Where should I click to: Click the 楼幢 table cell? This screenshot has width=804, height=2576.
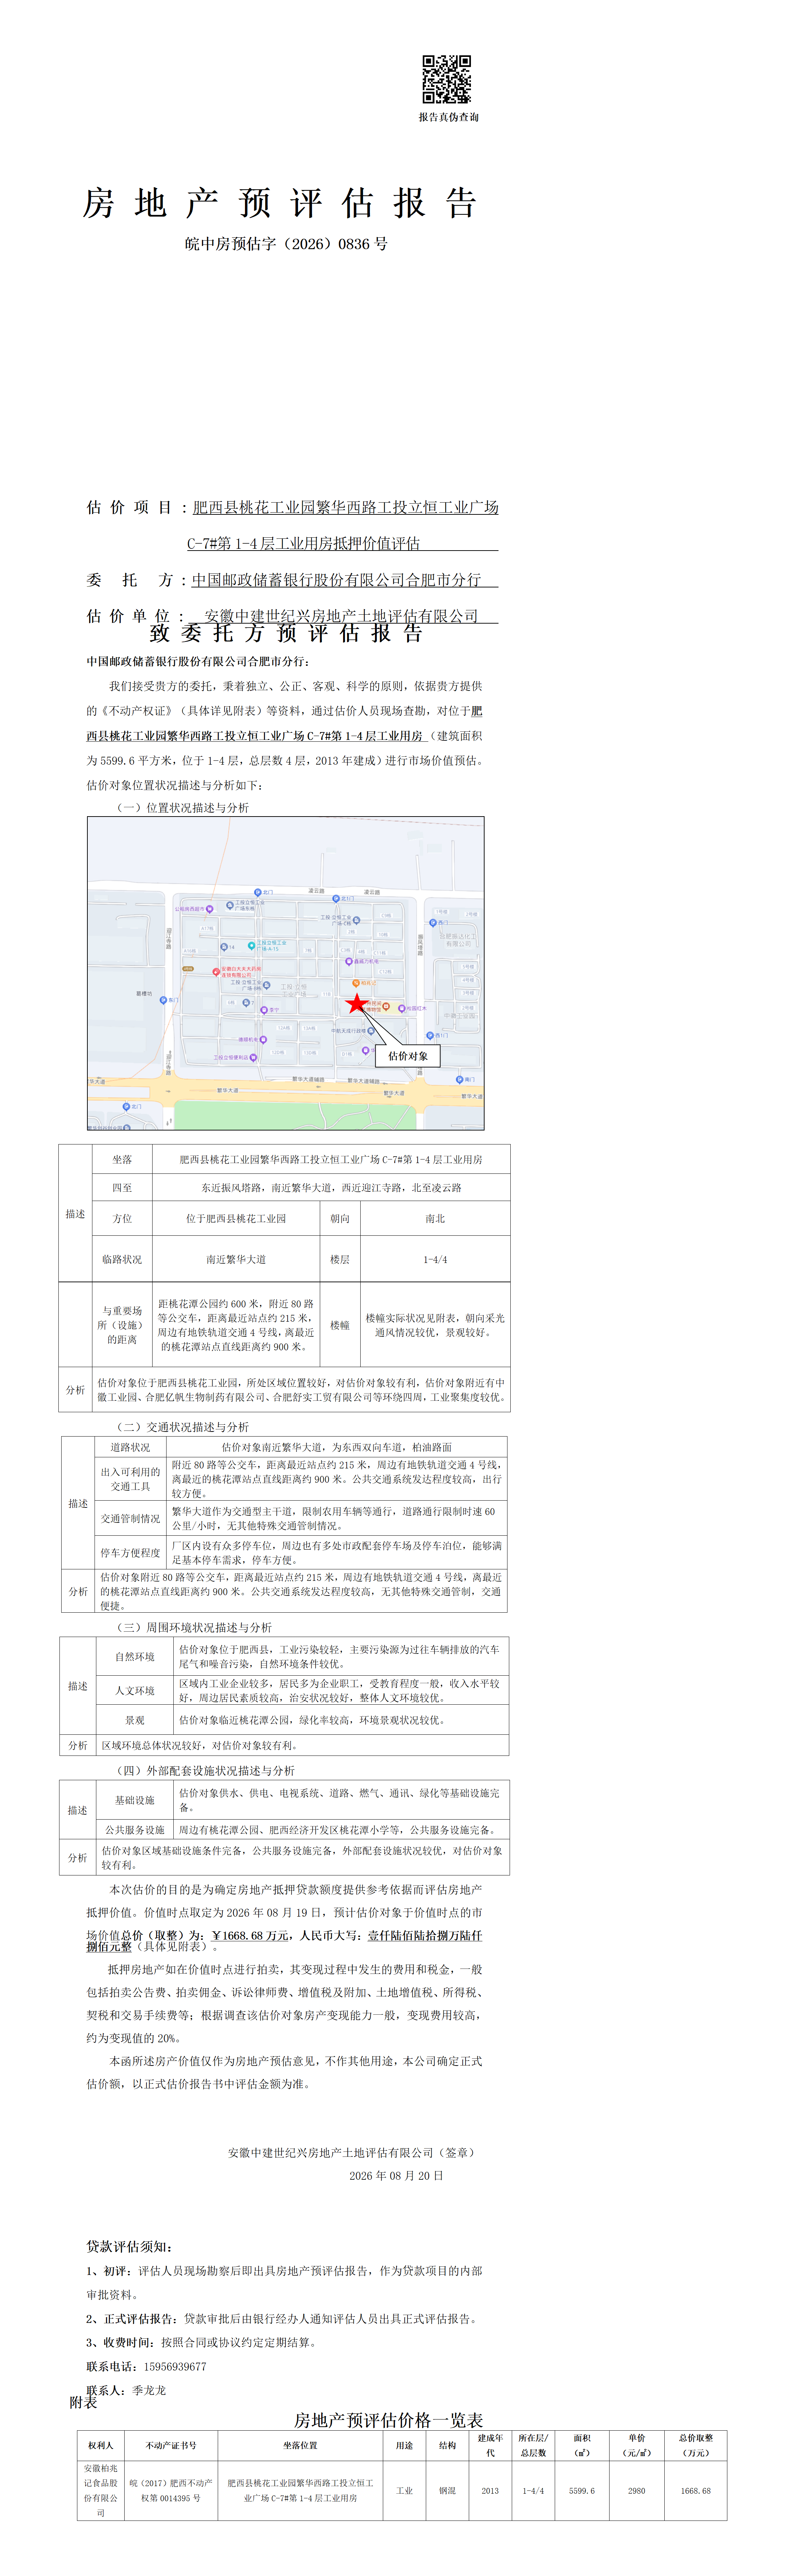340,1325
